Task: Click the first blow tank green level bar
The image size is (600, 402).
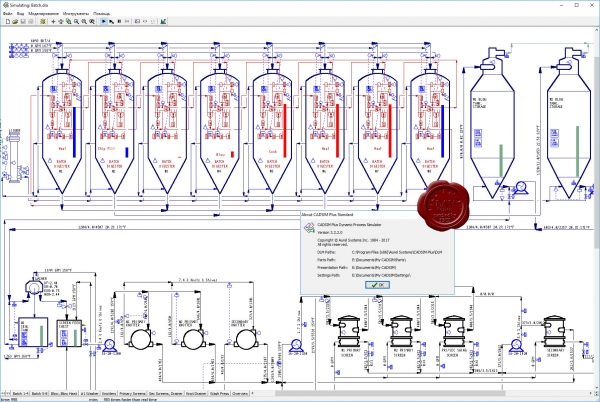Action: (x=501, y=161)
